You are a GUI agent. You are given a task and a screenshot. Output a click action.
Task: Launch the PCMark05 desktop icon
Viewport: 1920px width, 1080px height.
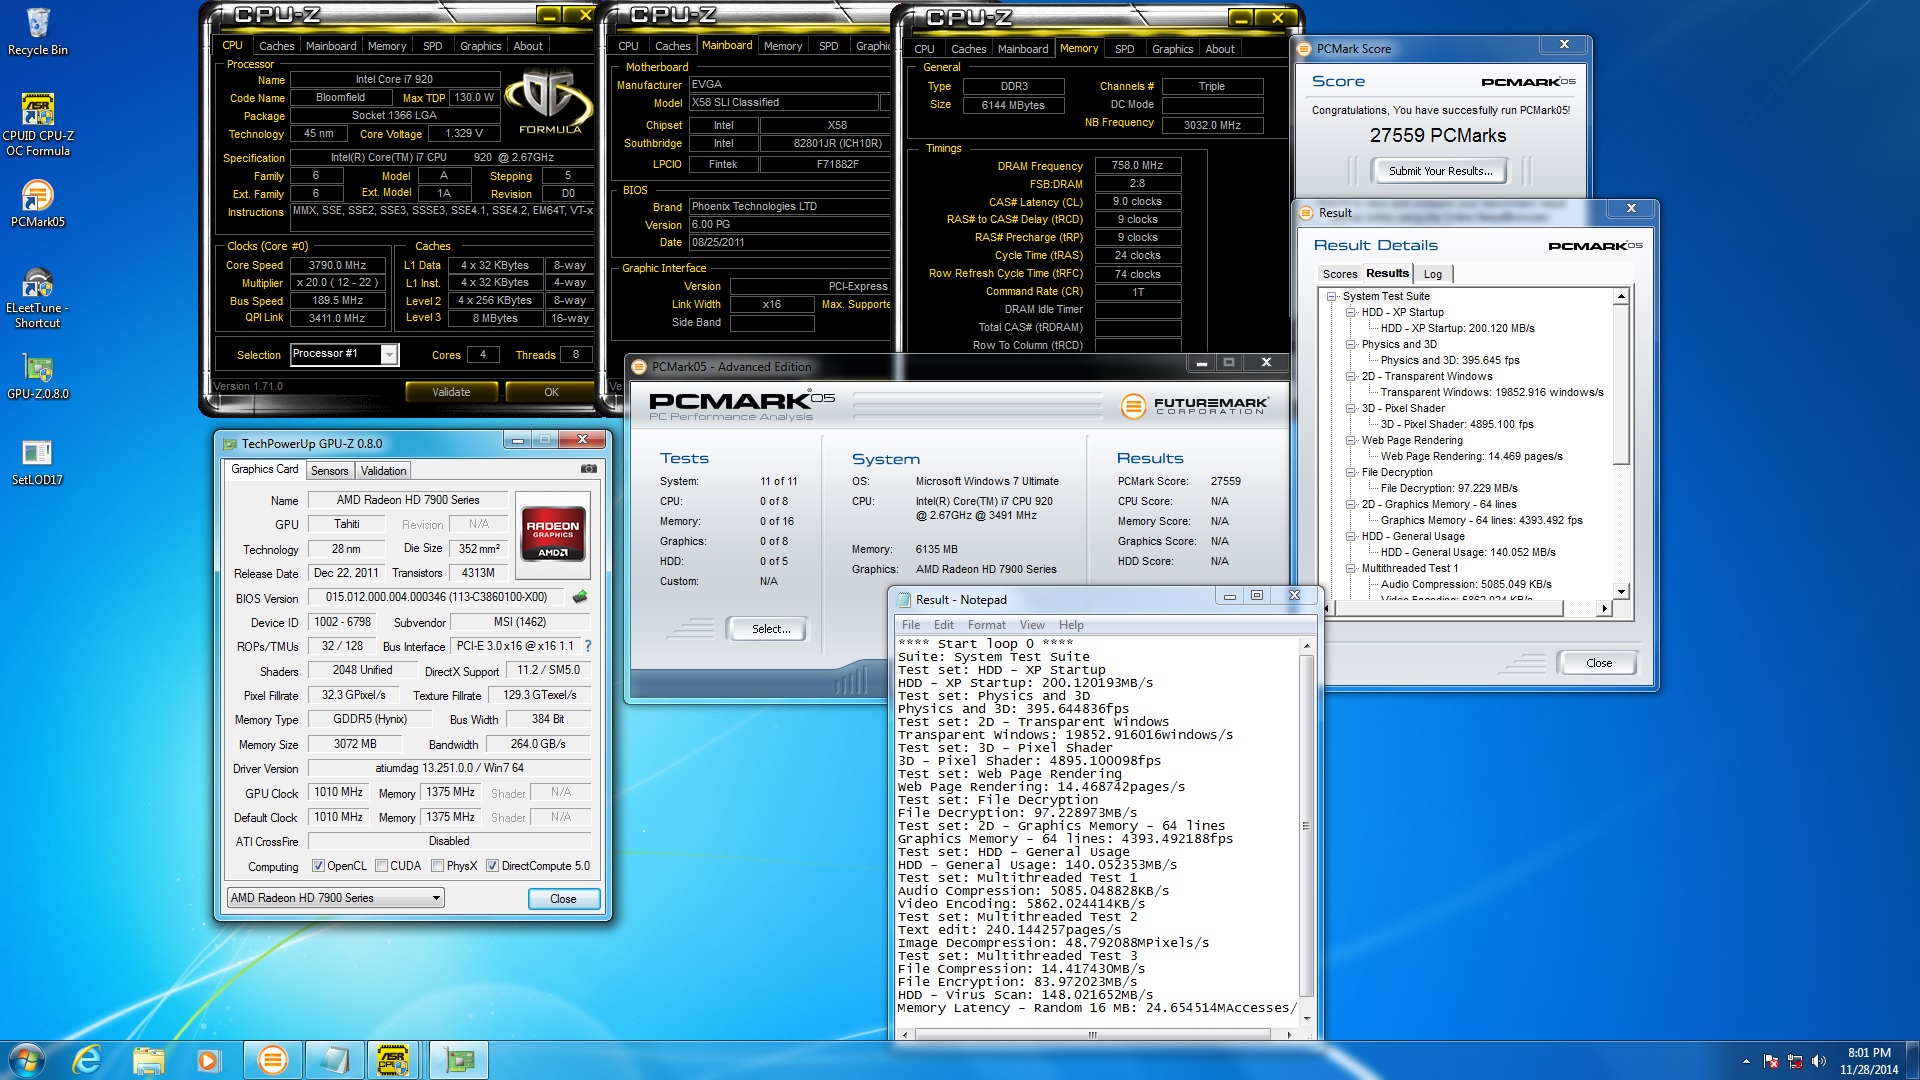38,204
